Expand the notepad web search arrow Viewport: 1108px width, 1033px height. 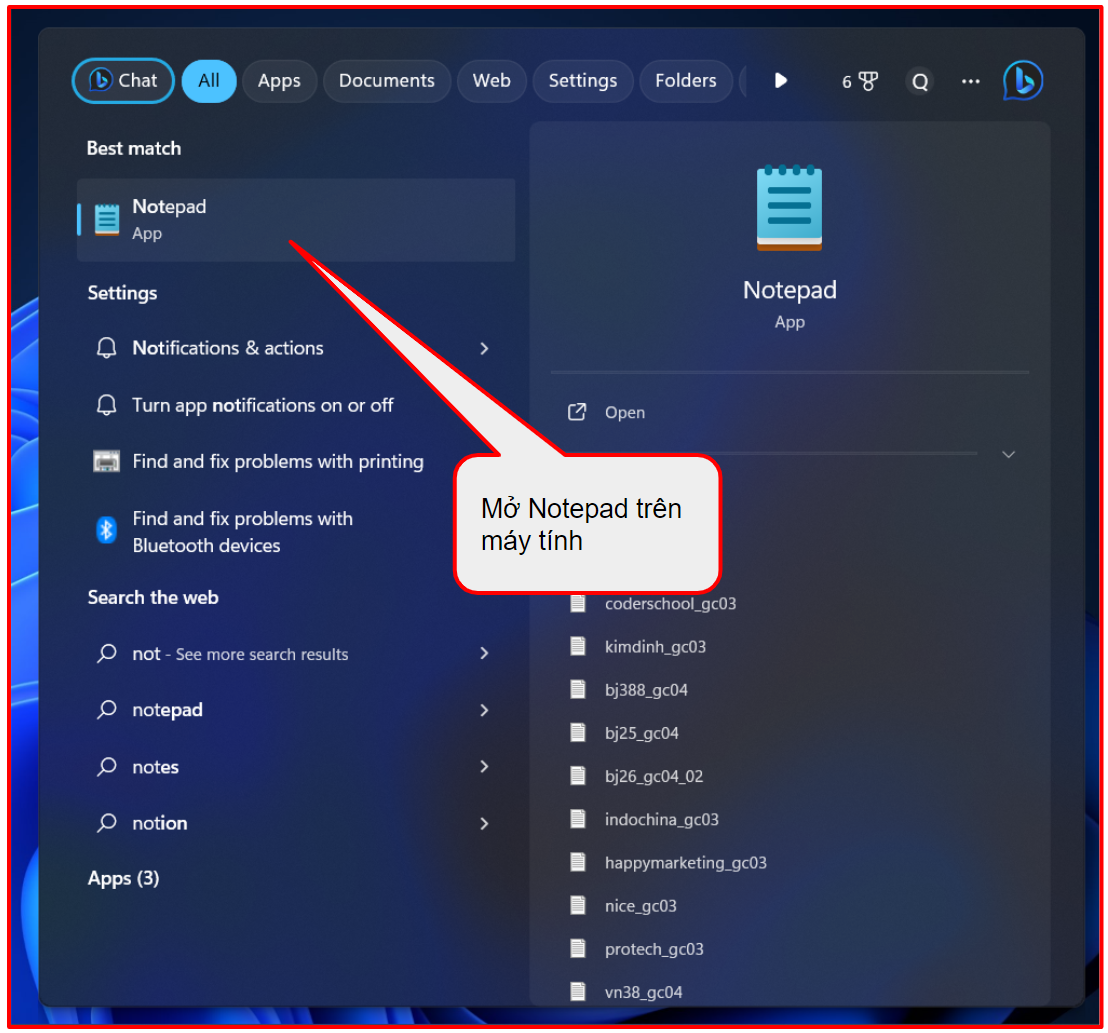point(484,710)
